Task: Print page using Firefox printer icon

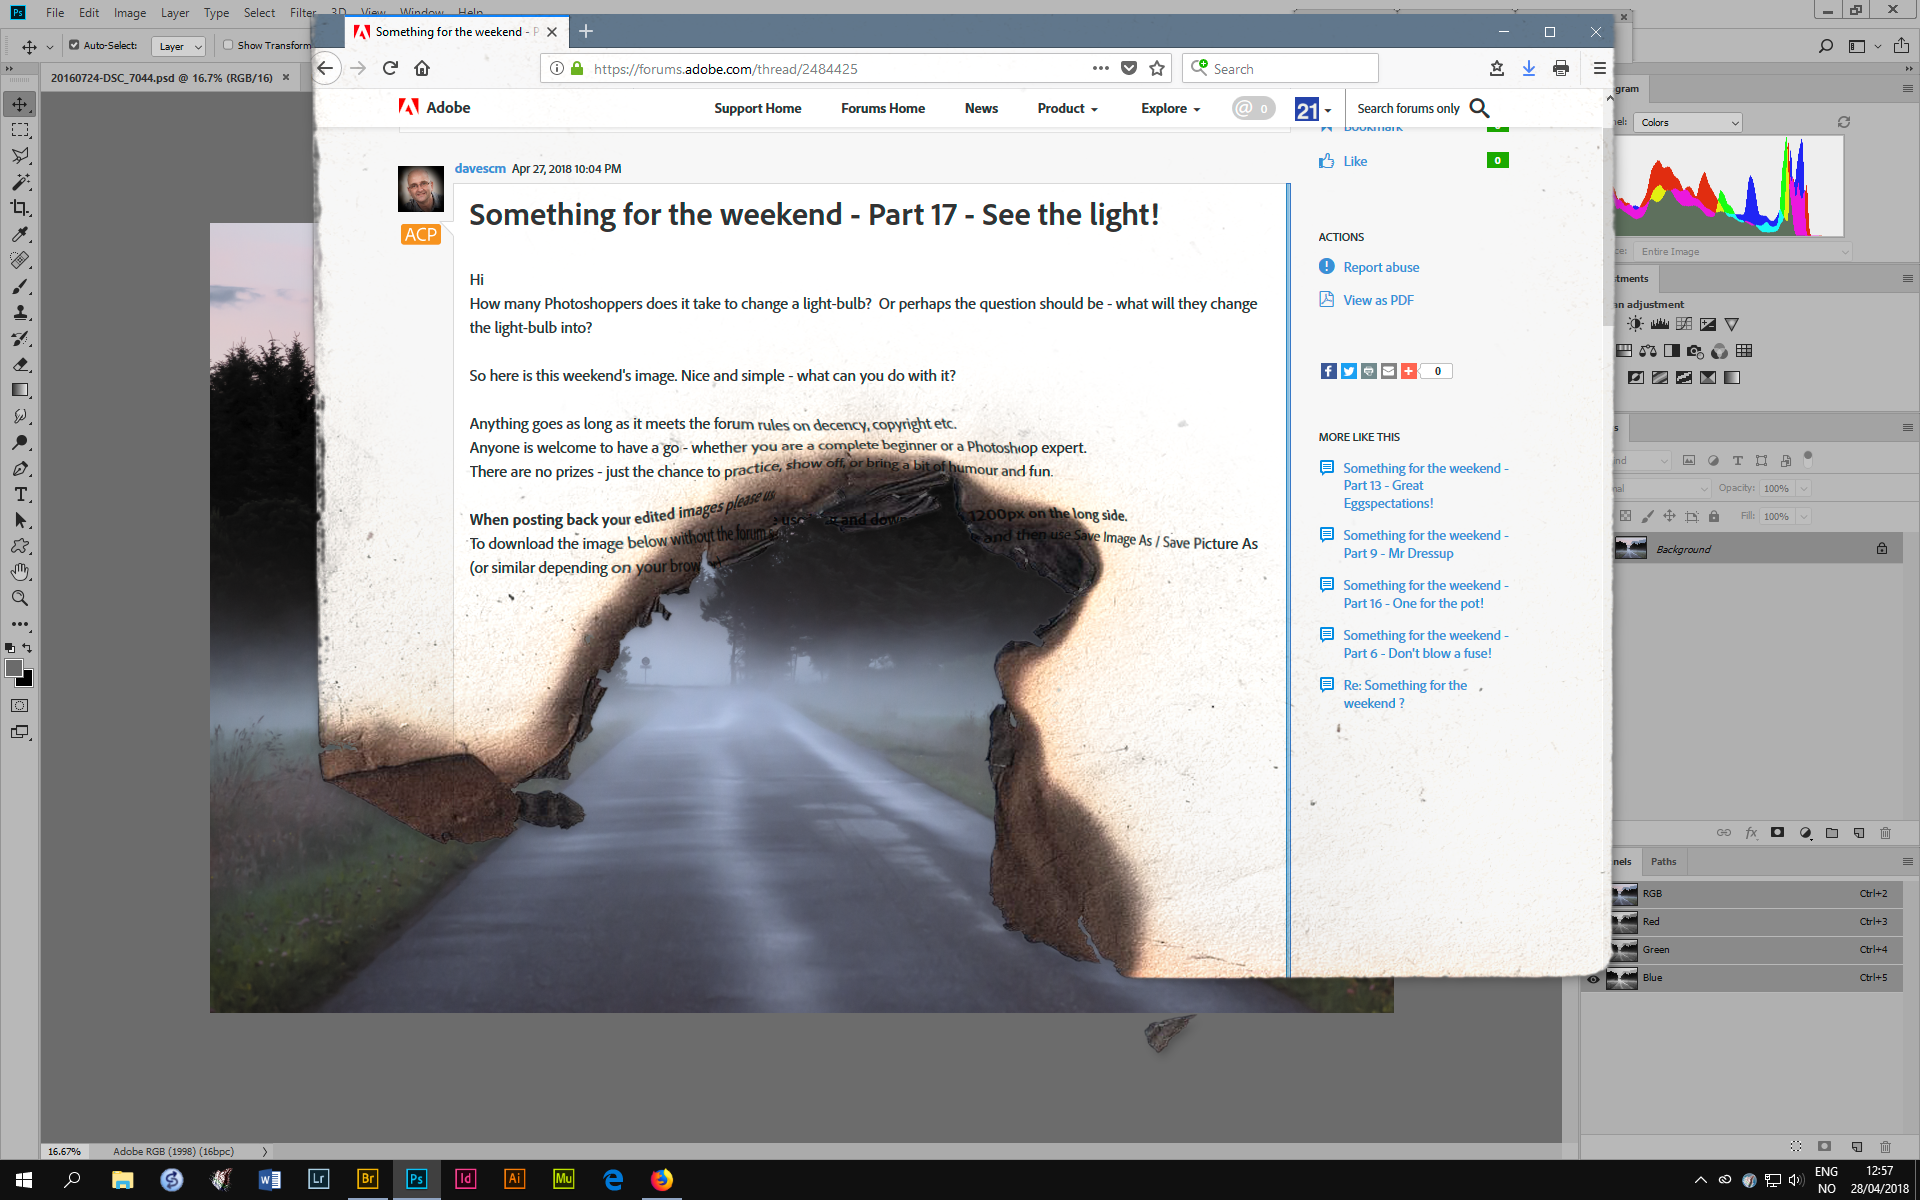Action: click(1561, 68)
